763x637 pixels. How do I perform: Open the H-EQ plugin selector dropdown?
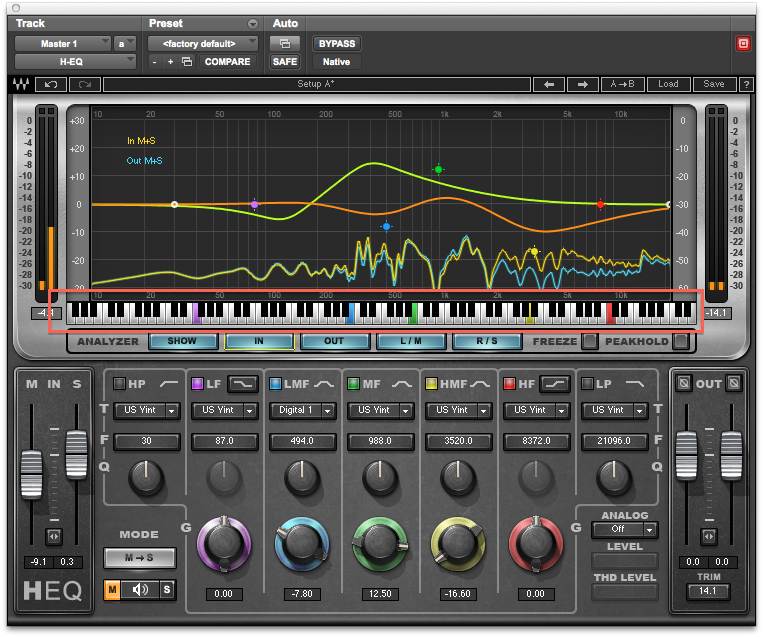(75, 62)
